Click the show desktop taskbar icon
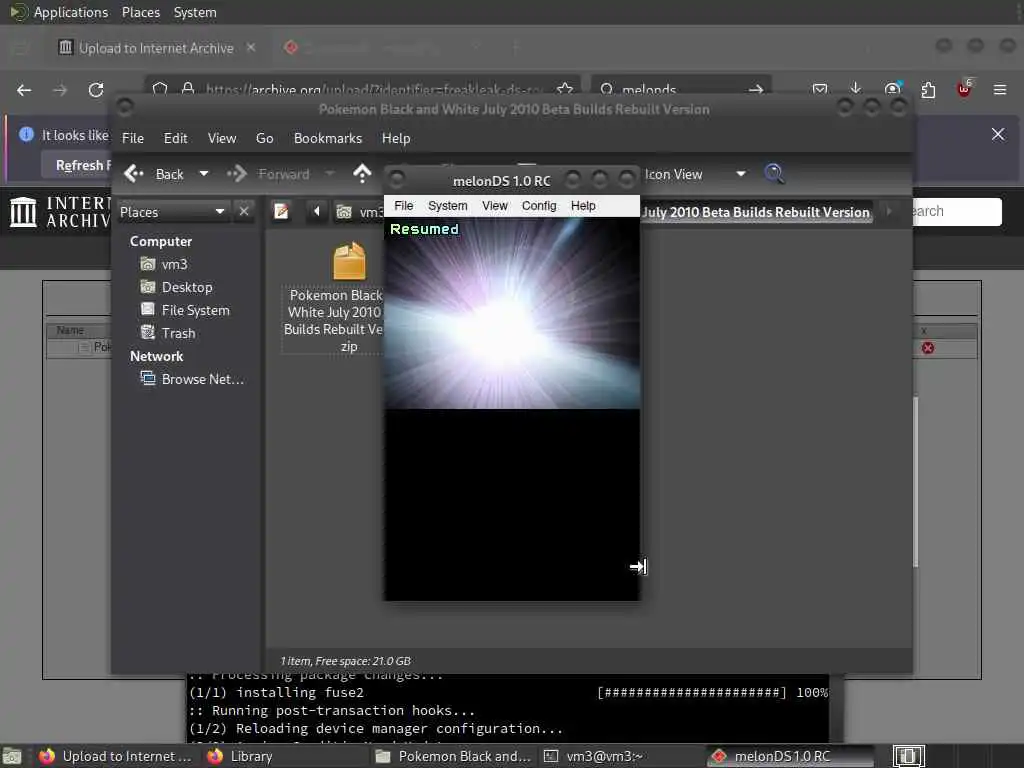This screenshot has width=1024, height=768. coord(12,757)
